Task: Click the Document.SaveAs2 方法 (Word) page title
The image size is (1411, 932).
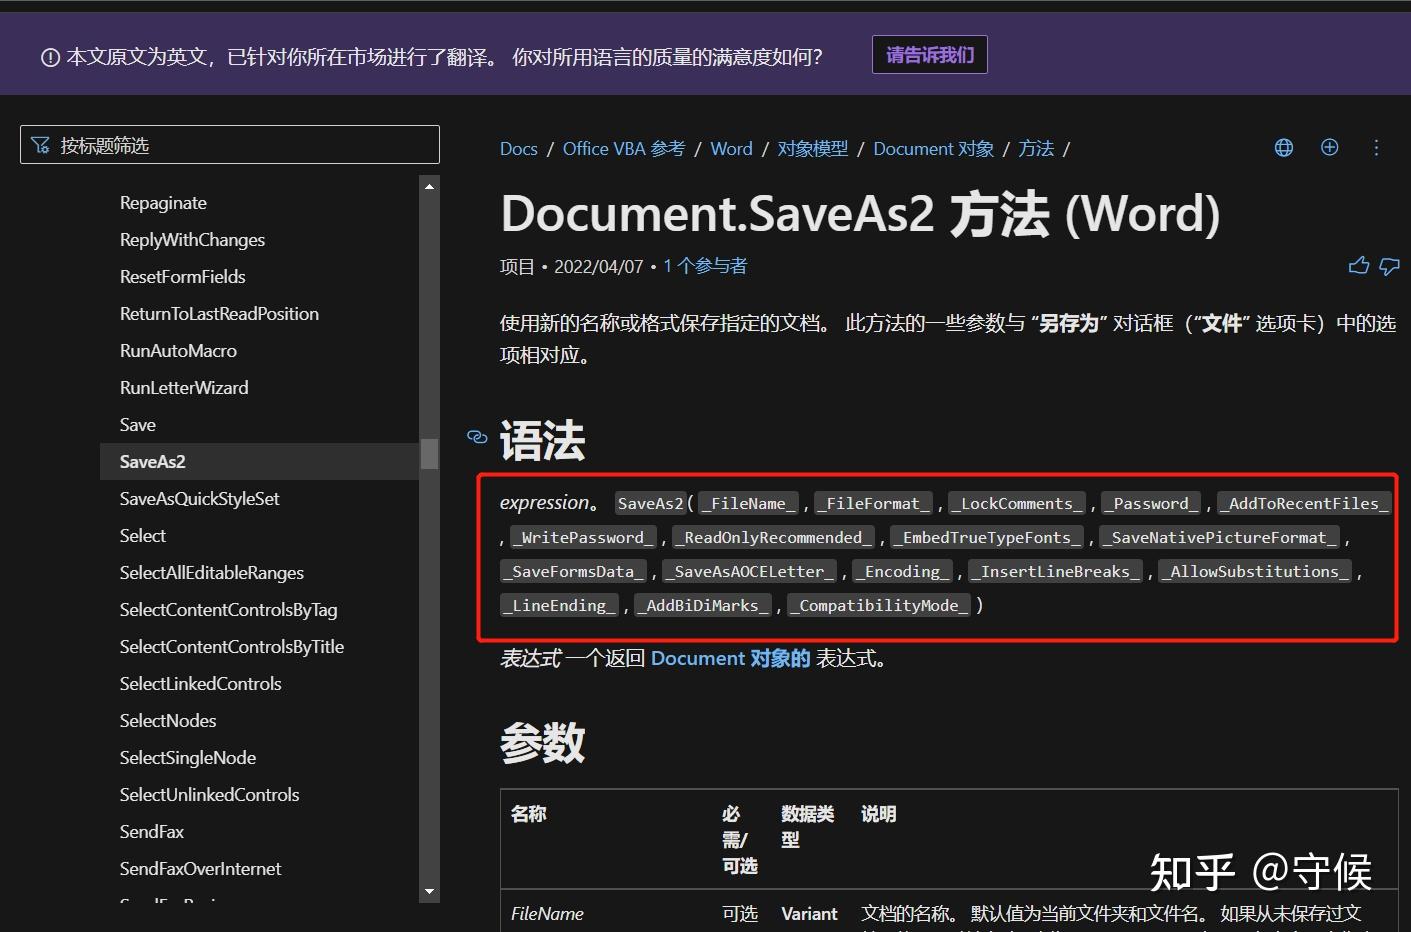Action: [x=860, y=213]
